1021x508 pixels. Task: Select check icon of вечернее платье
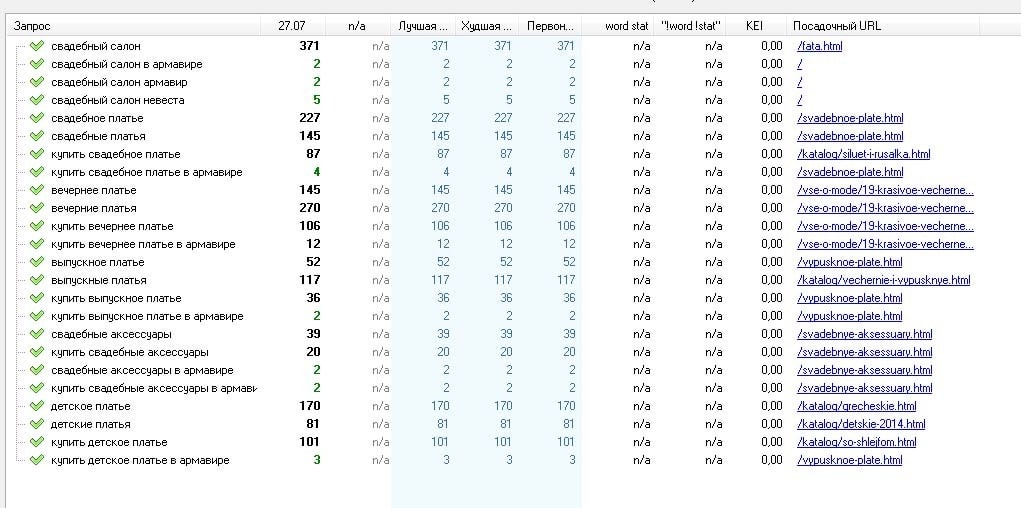[x=37, y=190]
